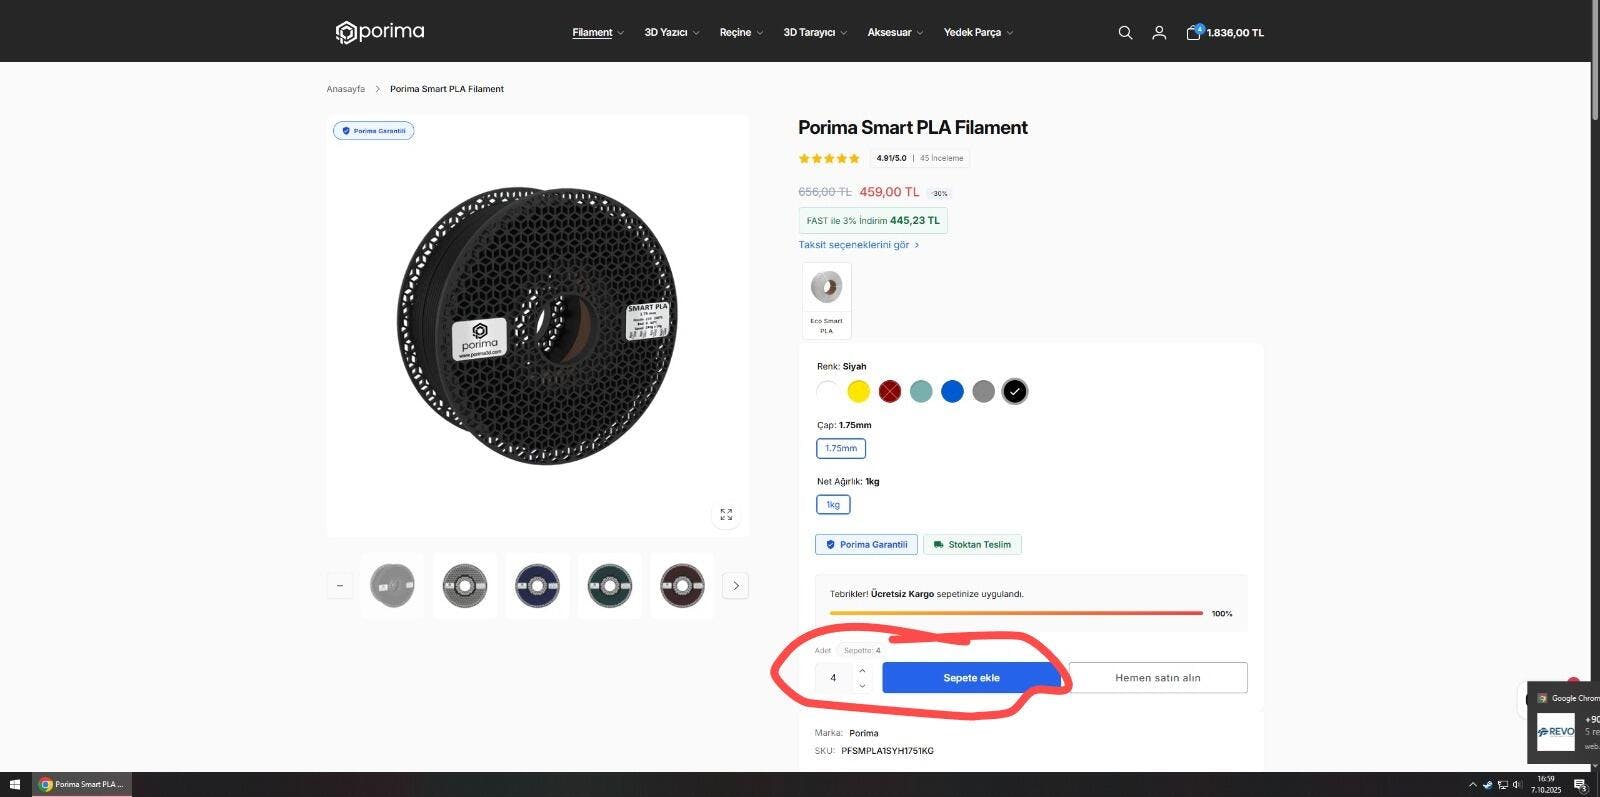Click the Porima logo
Viewport: 1600px width, 797px height.
click(x=380, y=32)
